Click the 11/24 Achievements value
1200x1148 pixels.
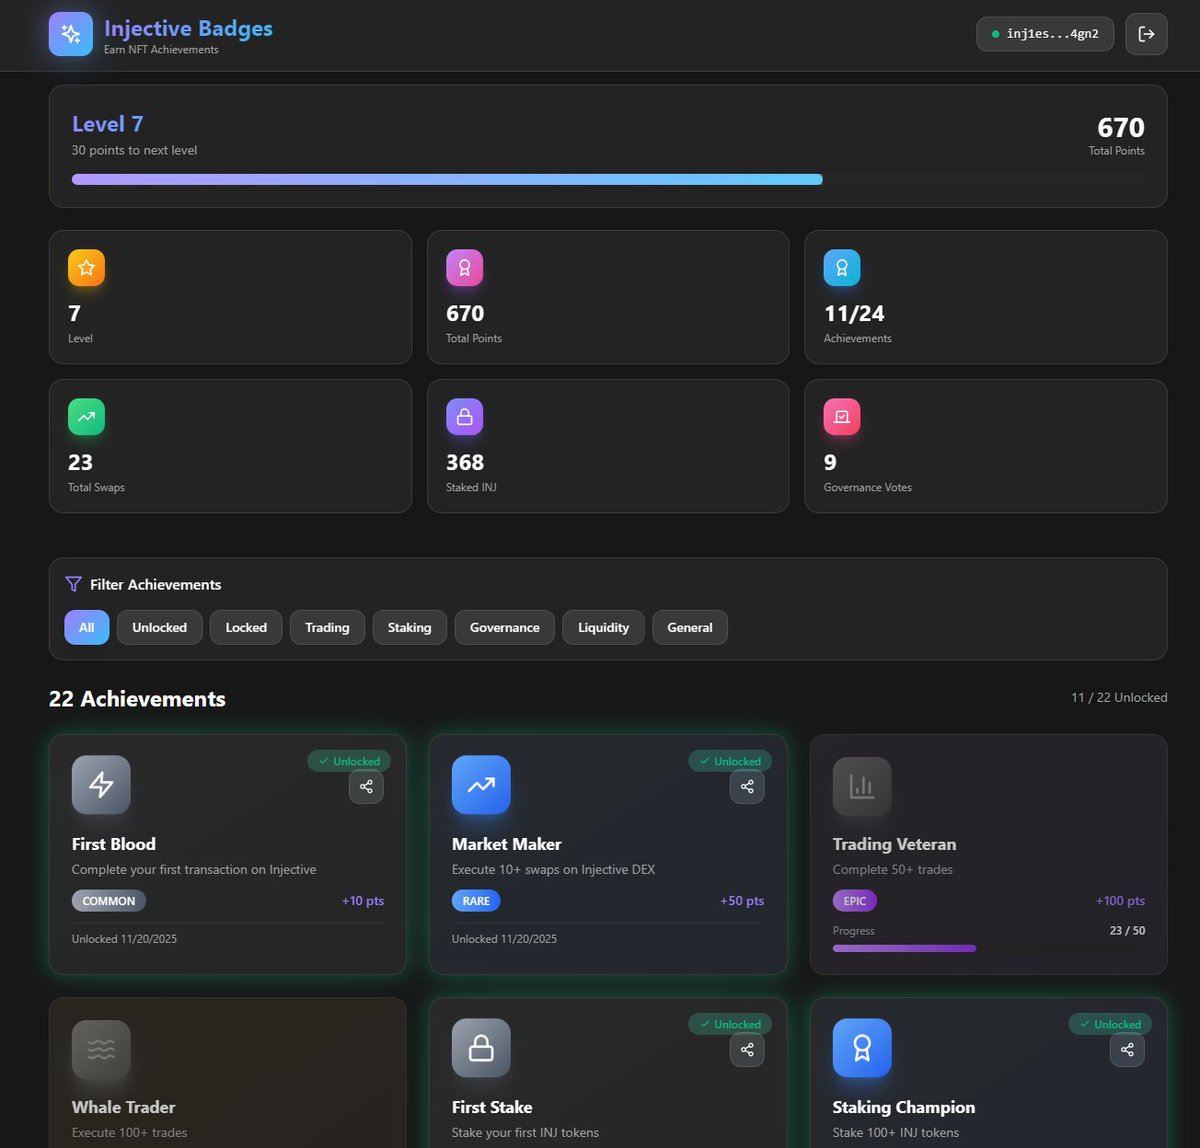(x=854, y=314)
